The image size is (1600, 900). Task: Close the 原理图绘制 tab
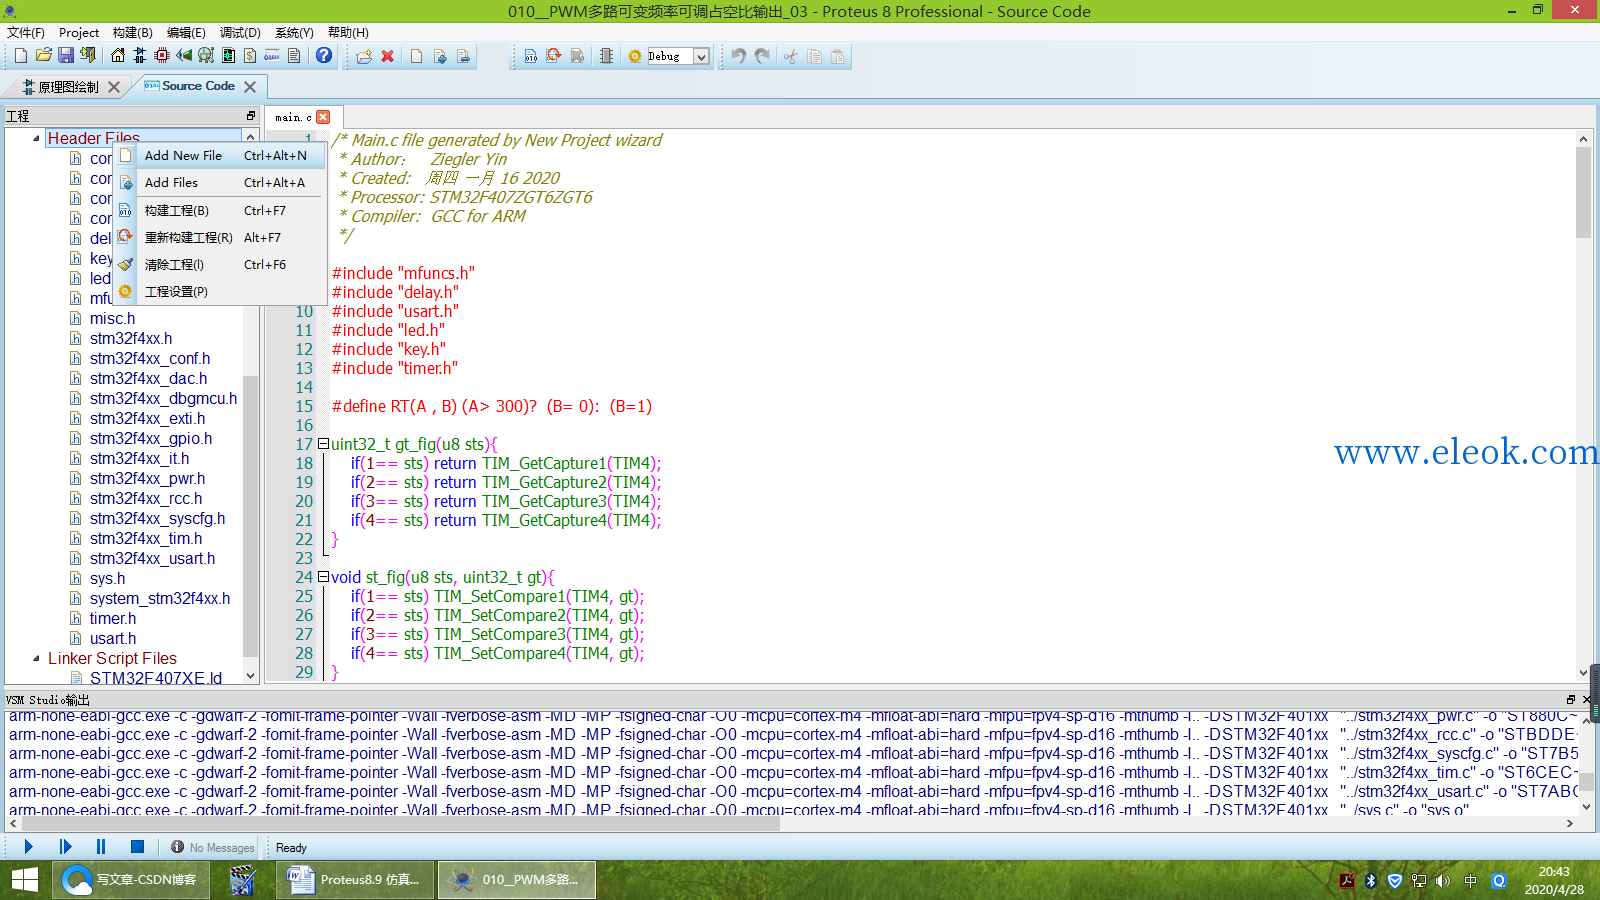(x=114, y=87)
